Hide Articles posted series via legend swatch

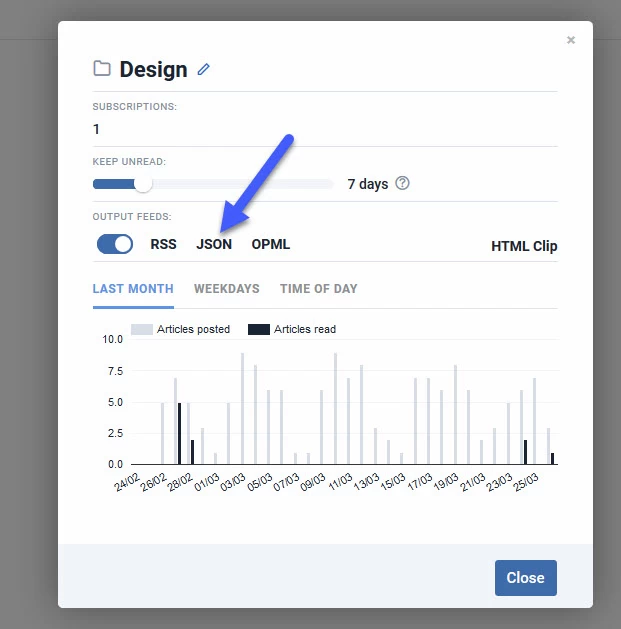(142, 329)
